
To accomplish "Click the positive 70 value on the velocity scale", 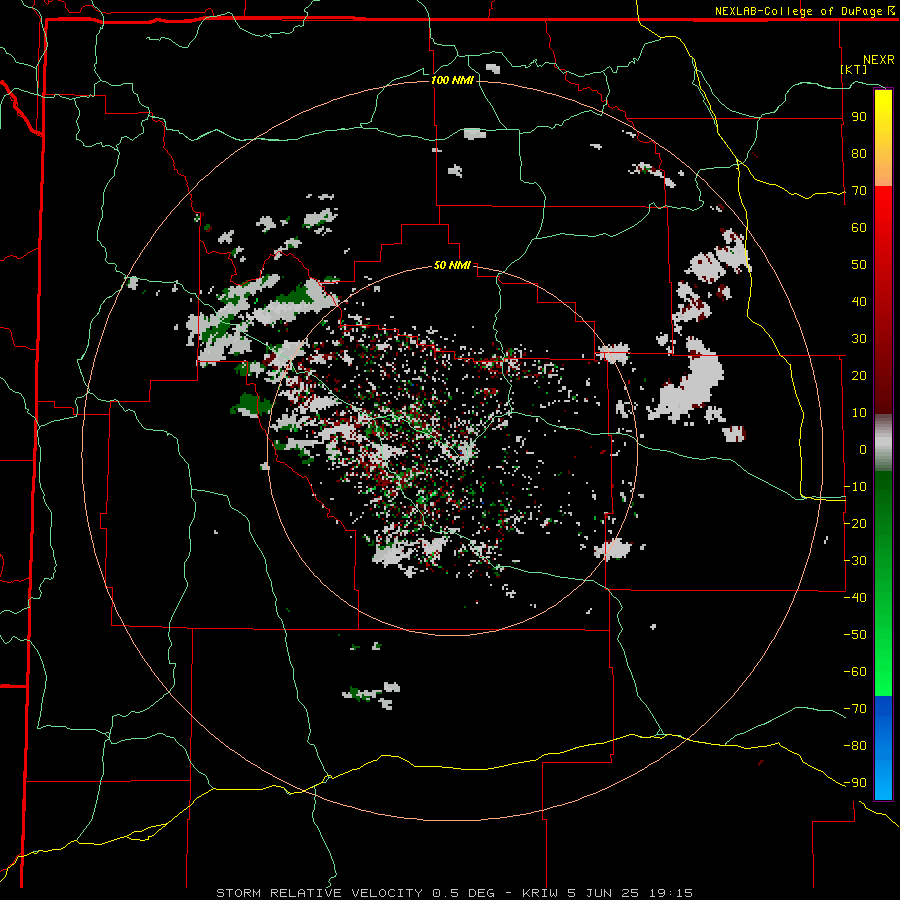I will pos(859,191).
